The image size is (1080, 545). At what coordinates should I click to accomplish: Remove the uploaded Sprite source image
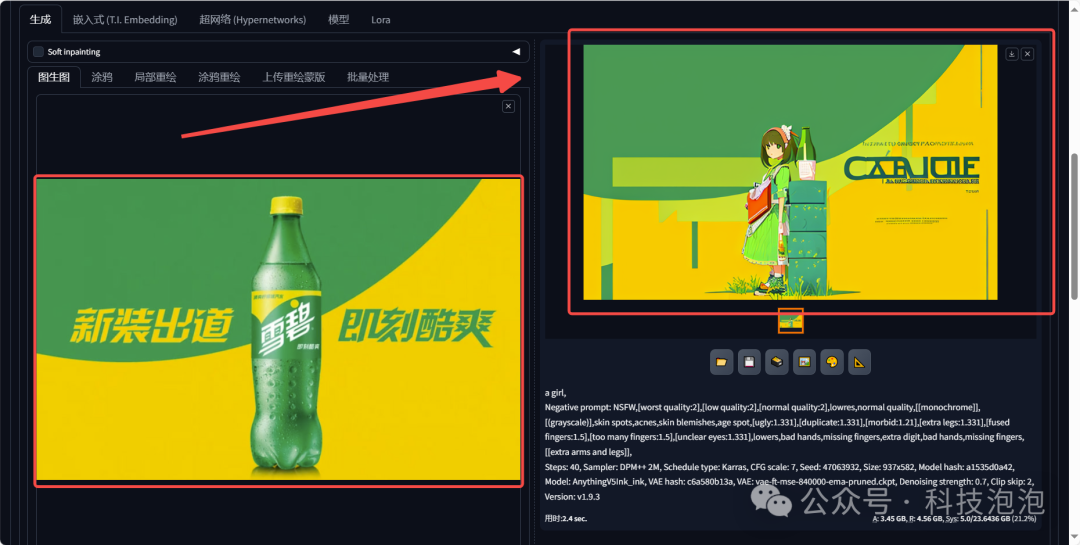tap(508, 106)
